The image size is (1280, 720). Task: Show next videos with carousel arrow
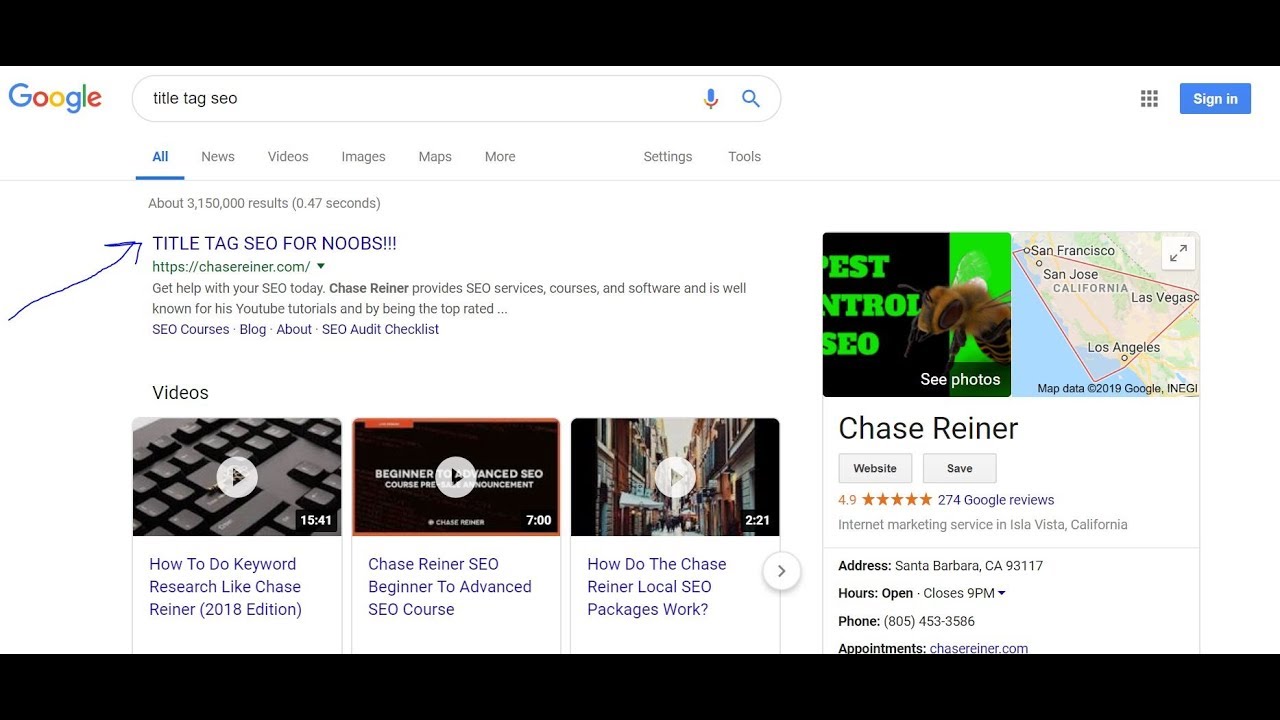781,571
